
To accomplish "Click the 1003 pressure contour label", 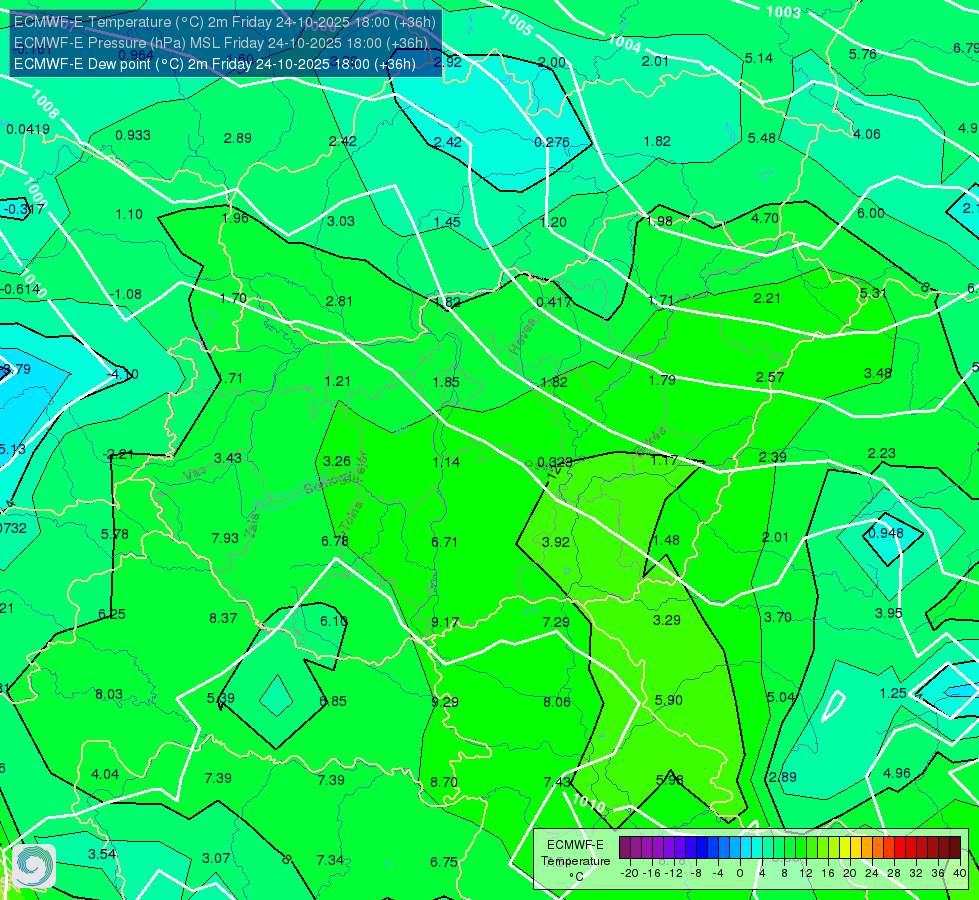I will [x=783, y=12].
